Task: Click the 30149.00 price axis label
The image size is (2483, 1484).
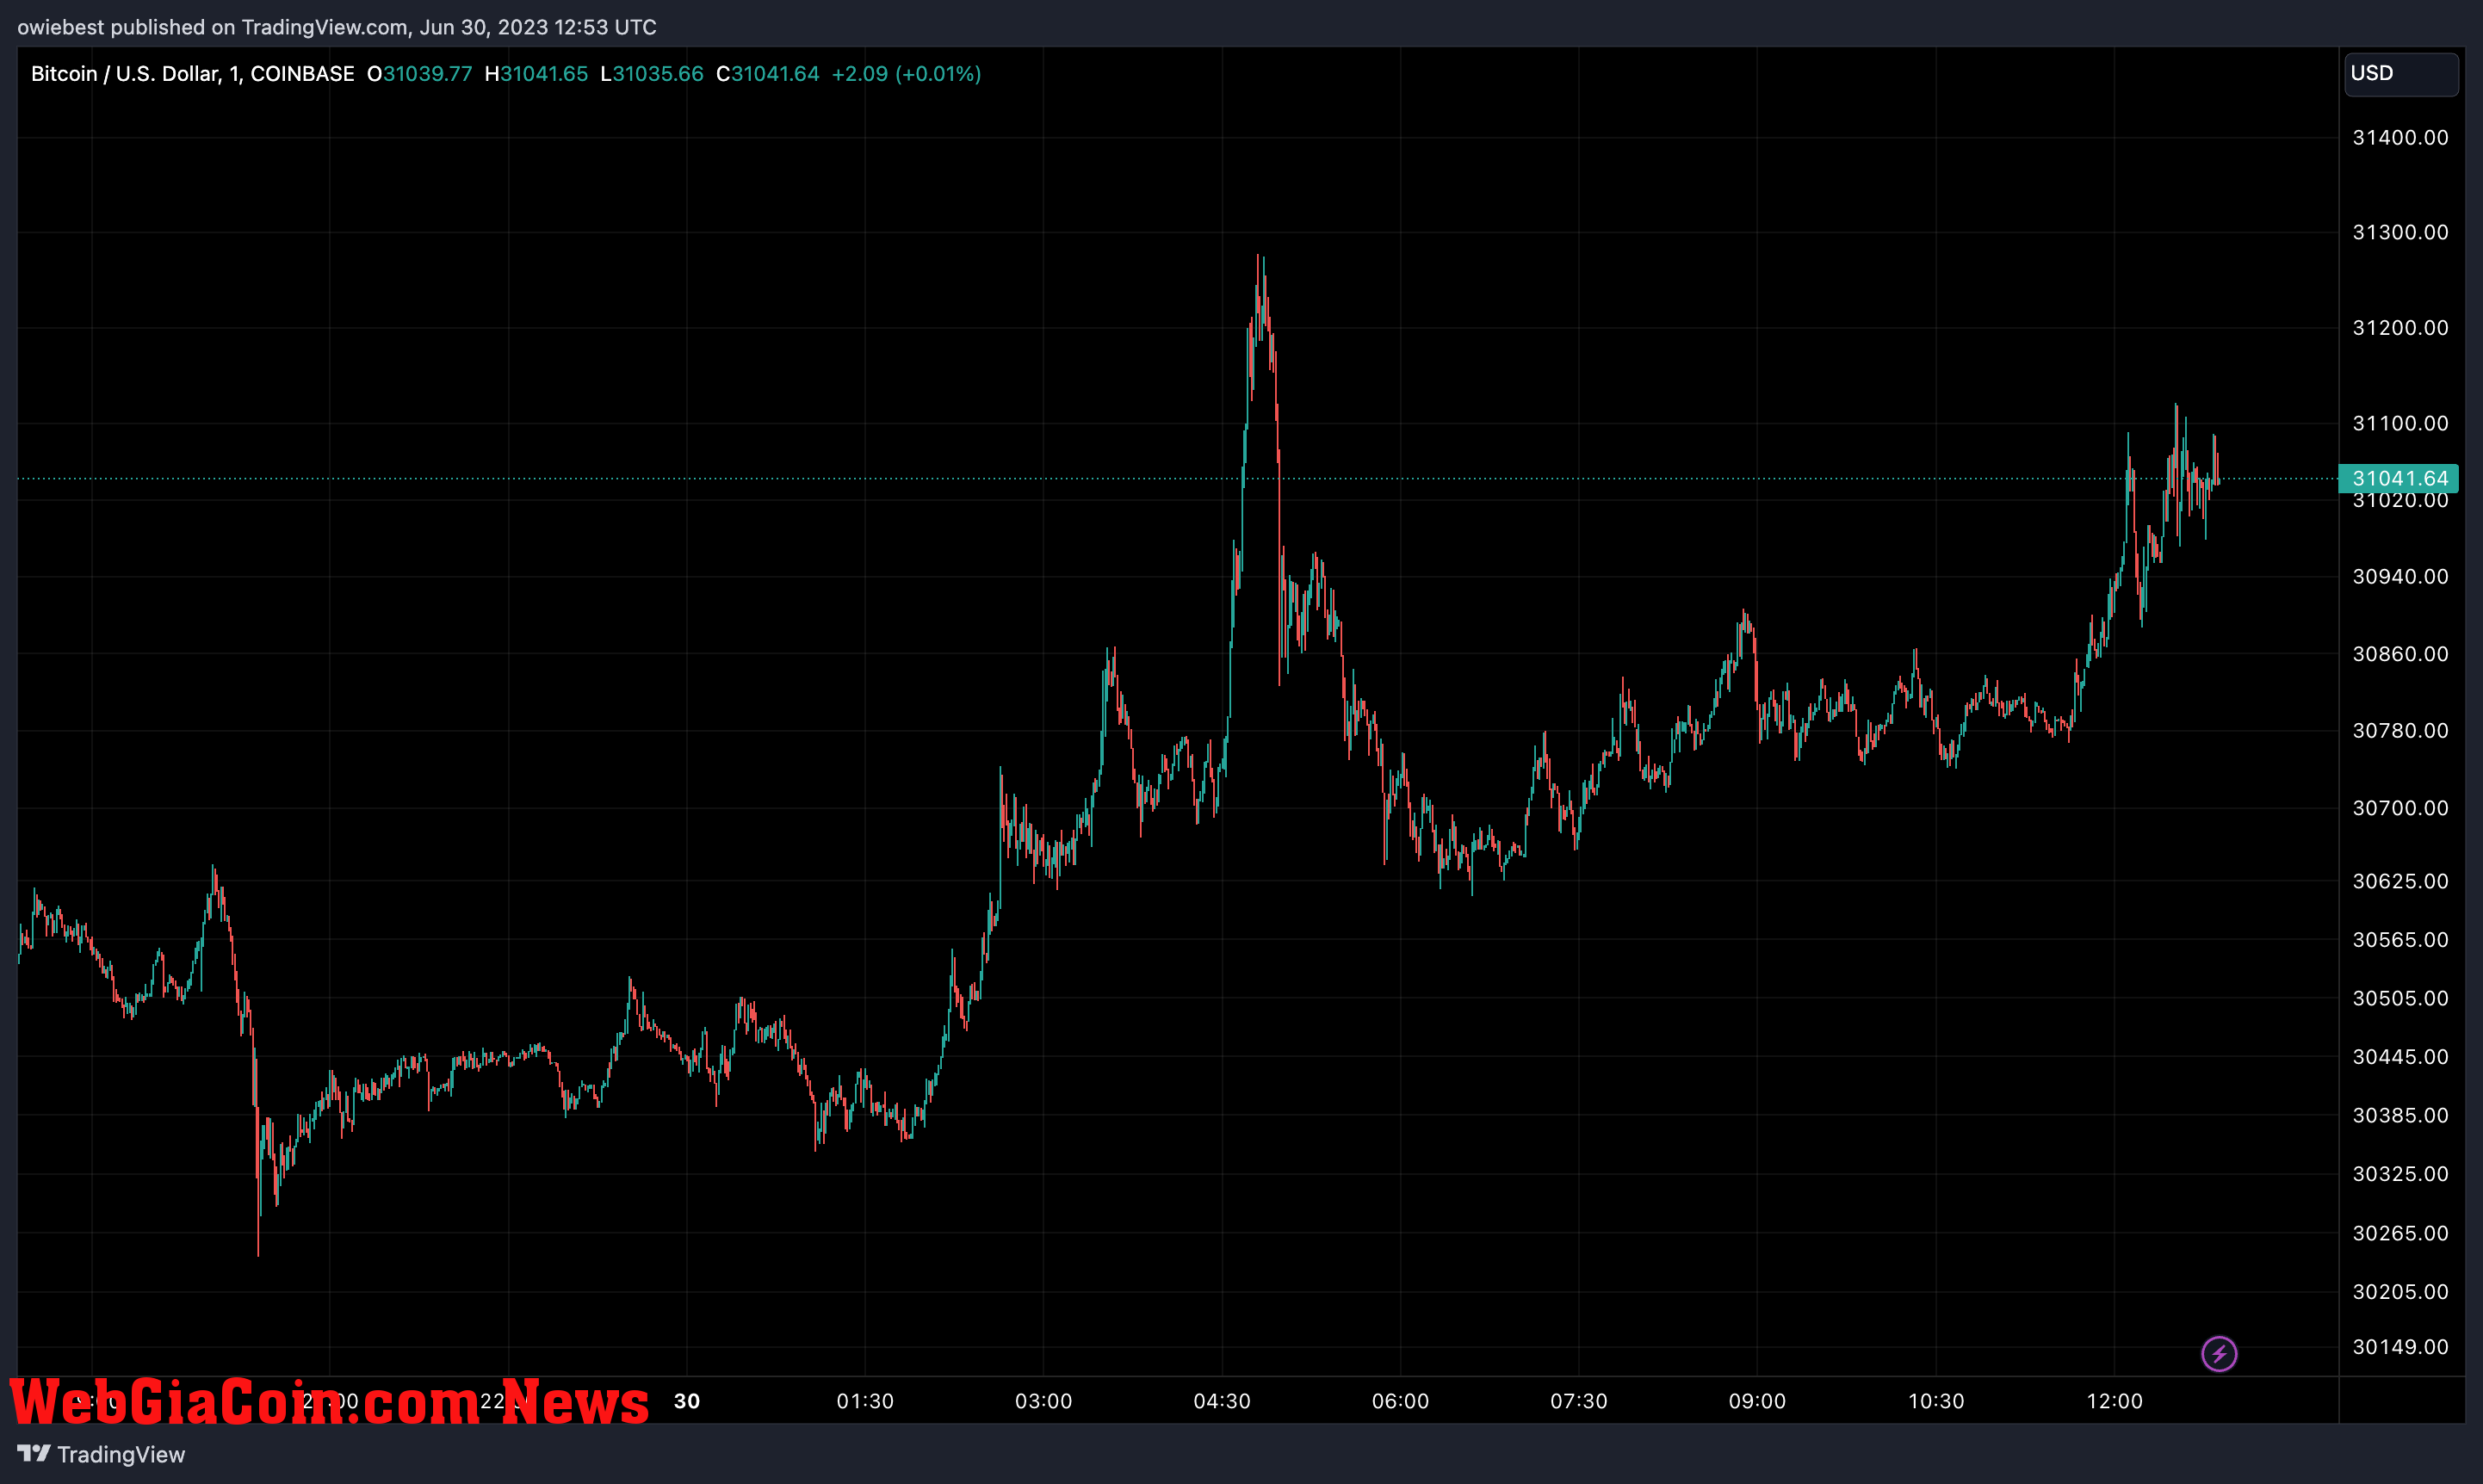Action: 2400,1347
